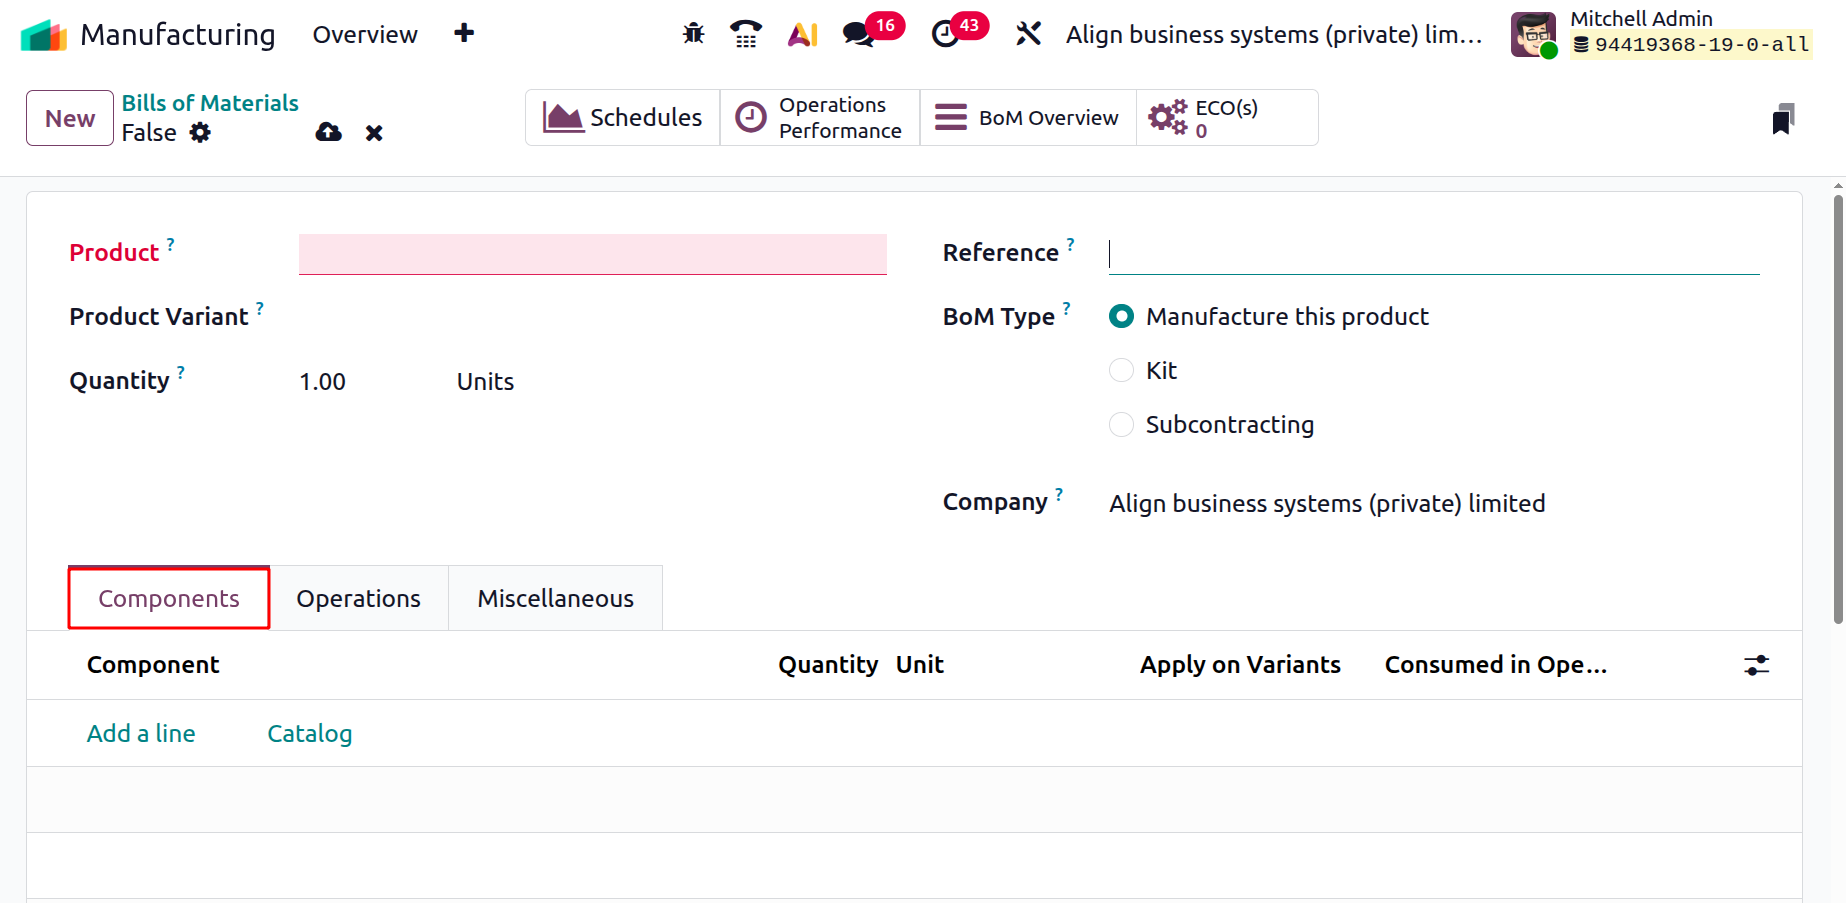Click Add a line link
Image resolution: width=1846 pixels, height=903 pixels.
point(141,733)
